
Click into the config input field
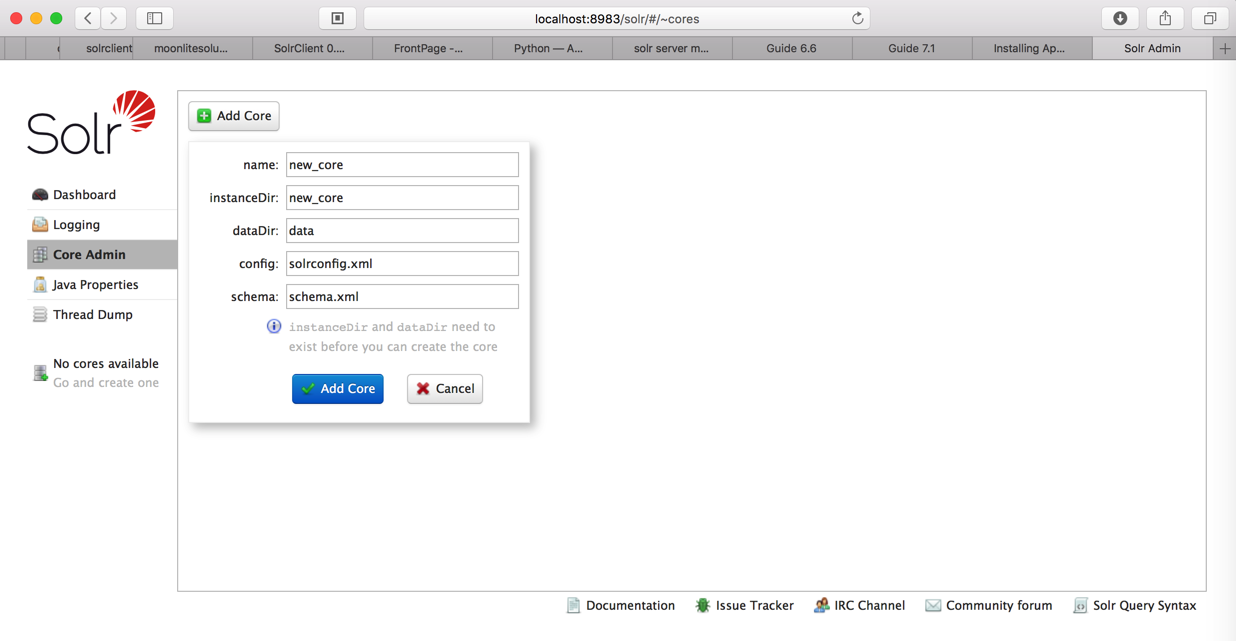(402, 264)
